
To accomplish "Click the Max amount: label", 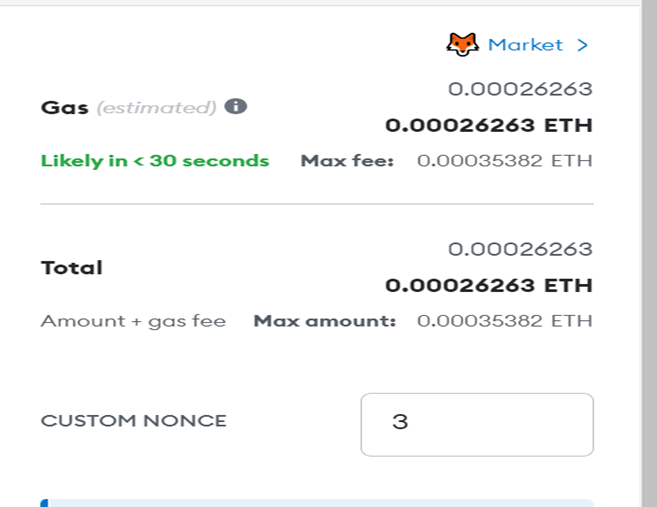I will tap(325, 321).
